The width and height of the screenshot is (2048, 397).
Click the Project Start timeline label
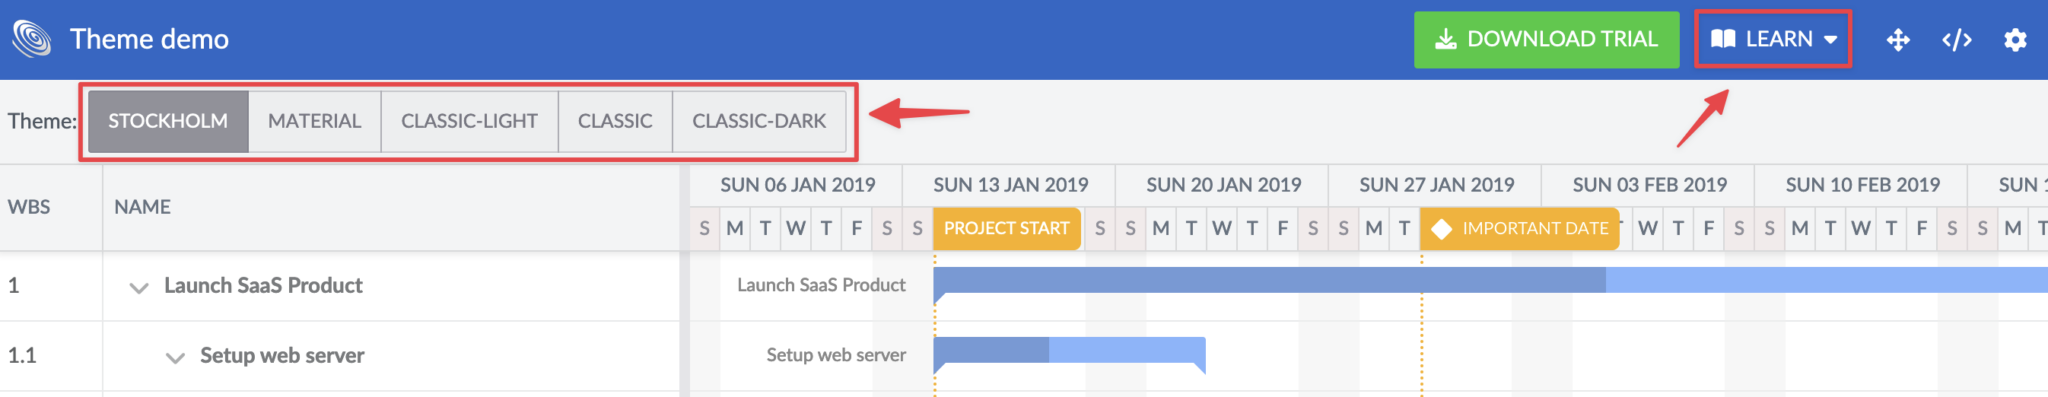(1007, 229)
